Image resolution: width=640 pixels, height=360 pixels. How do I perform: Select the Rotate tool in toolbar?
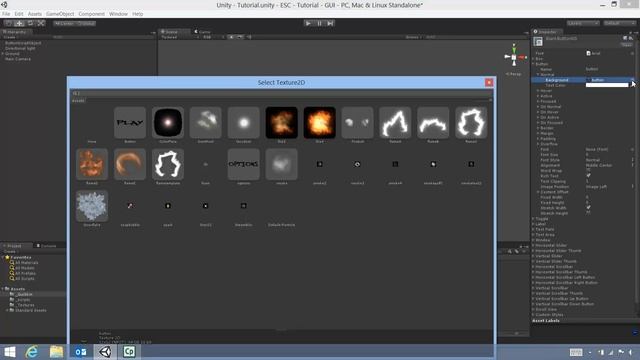tap(30, 23)
